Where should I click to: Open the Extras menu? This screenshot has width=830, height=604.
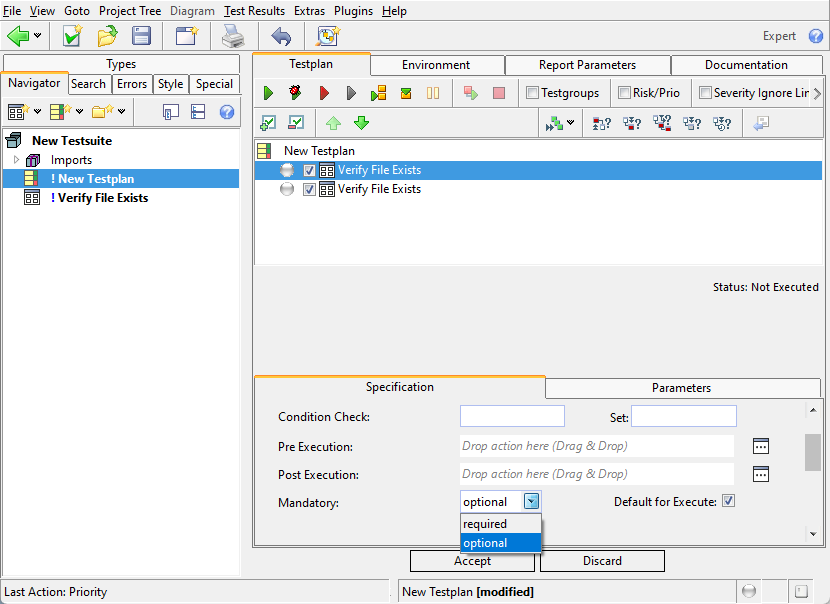(309, 11)
